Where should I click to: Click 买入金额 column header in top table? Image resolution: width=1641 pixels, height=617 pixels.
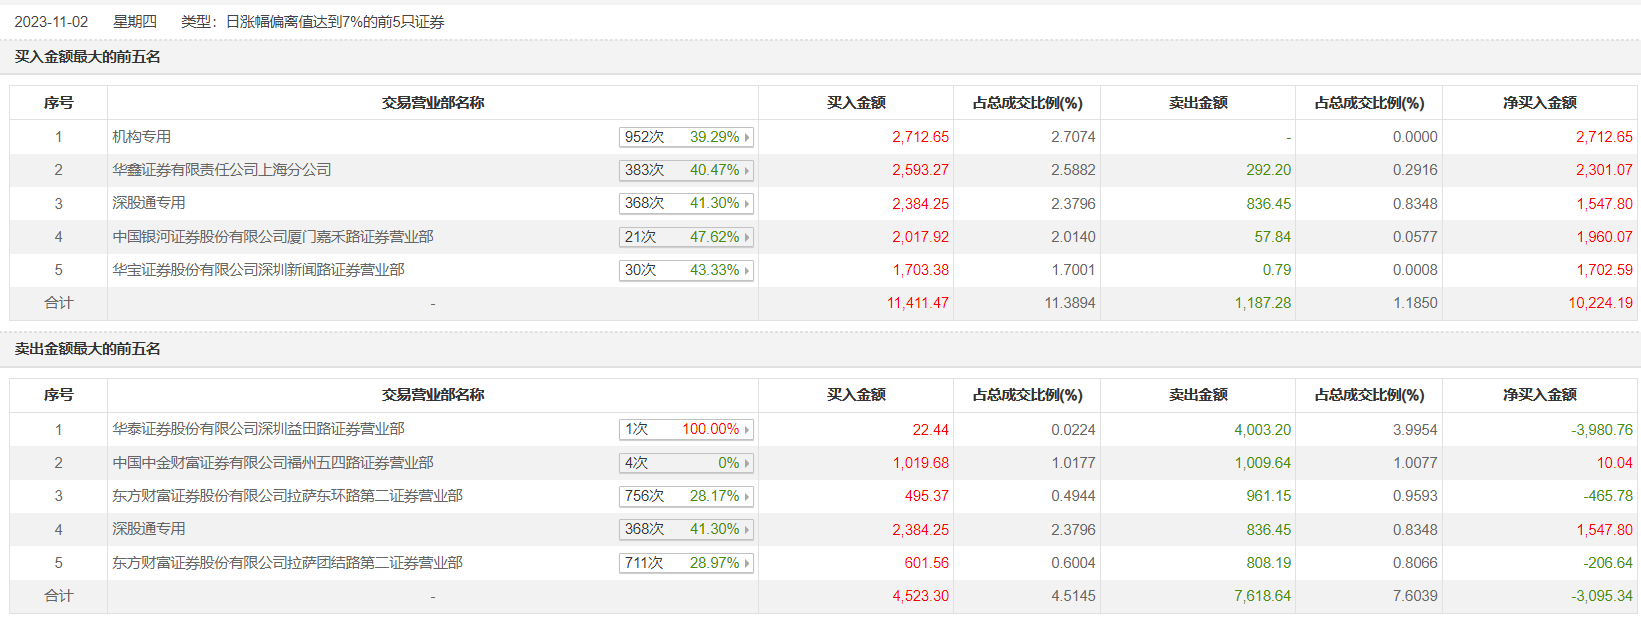coord(856,103)
